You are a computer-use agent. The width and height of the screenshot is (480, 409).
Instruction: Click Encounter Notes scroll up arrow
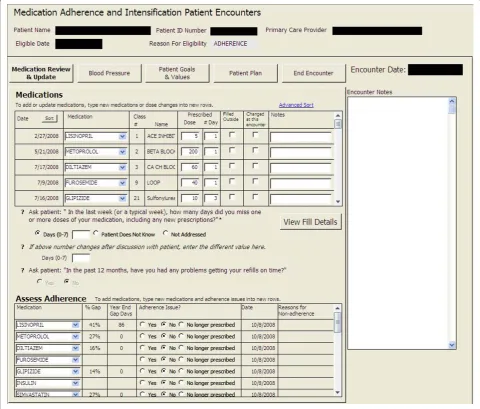coord(452,101)
